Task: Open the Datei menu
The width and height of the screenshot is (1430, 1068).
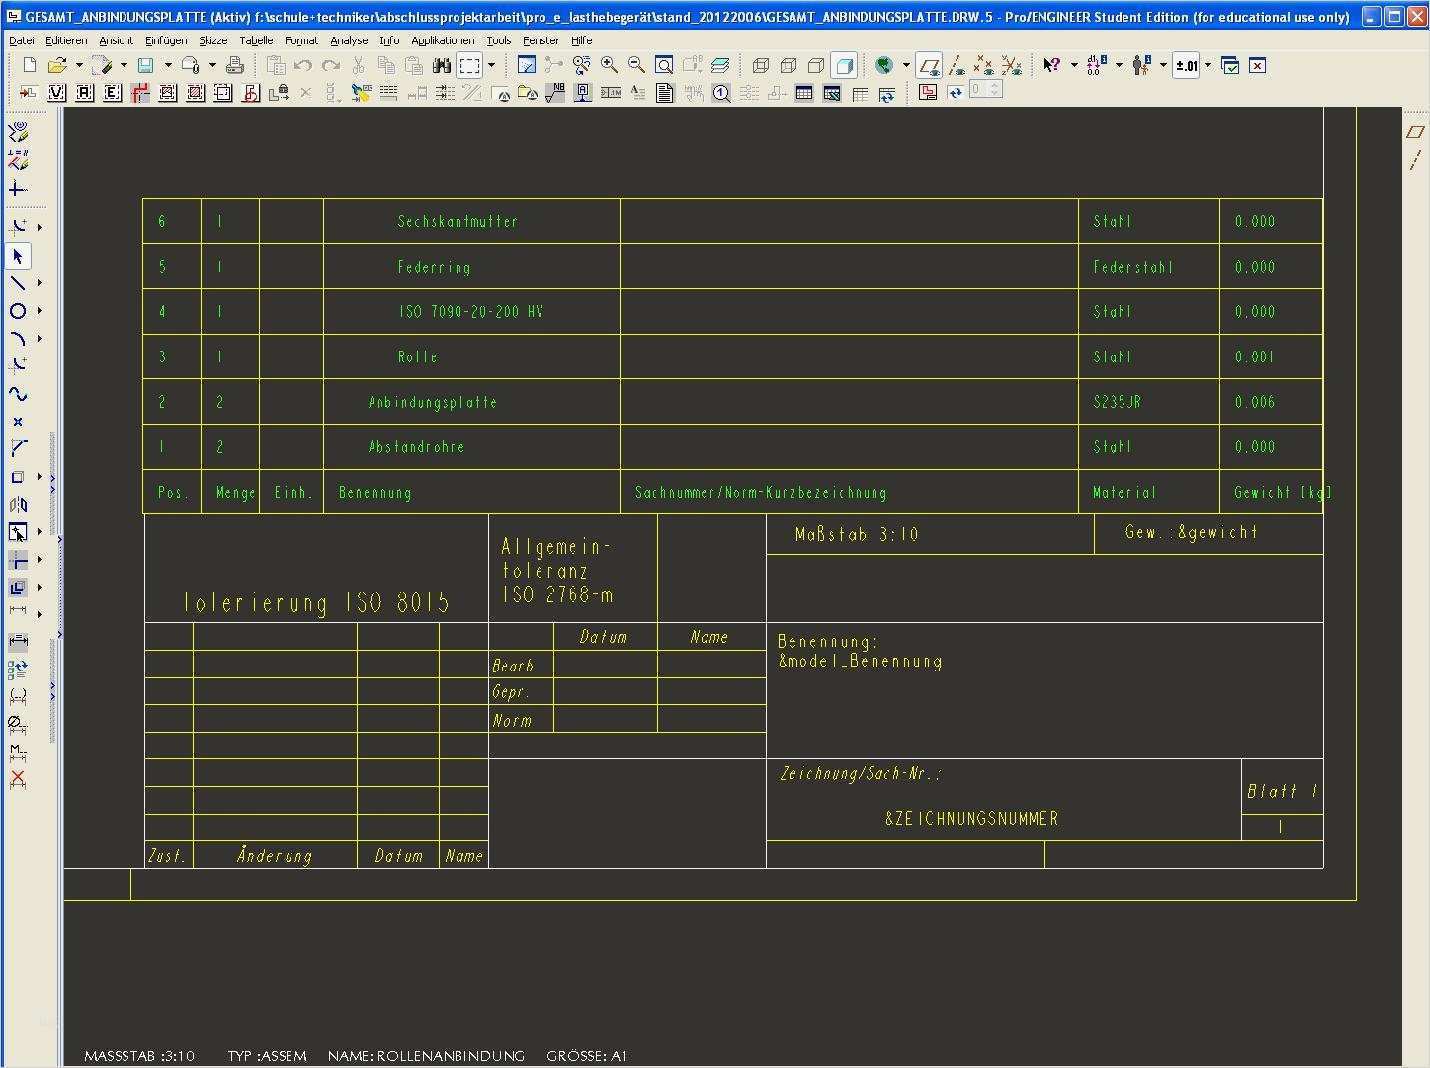Action: tap(21, 40)
